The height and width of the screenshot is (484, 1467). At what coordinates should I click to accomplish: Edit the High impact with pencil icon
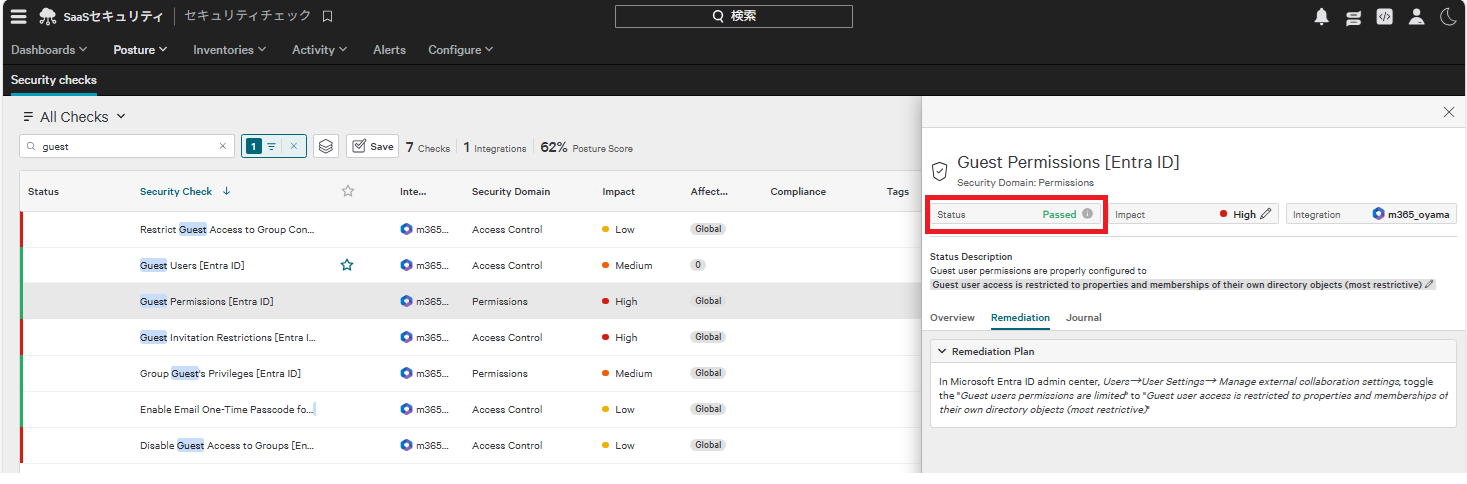[x=1266, y=214]
